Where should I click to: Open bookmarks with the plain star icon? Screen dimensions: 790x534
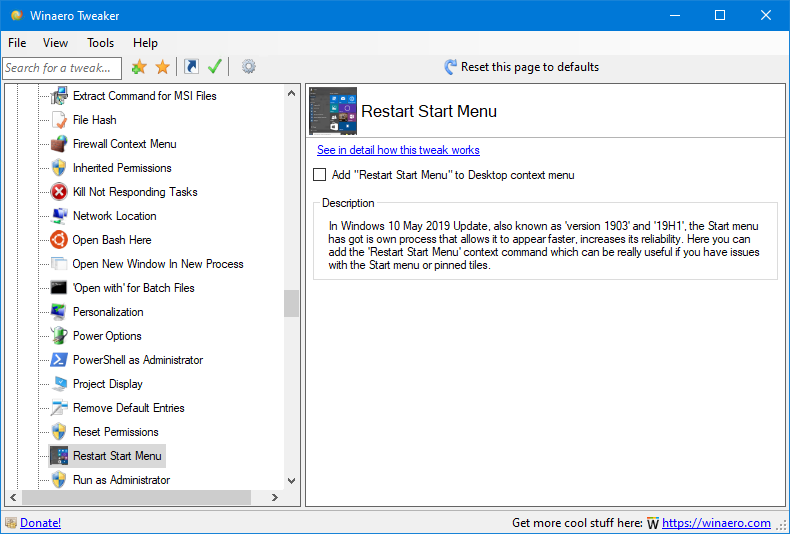click(163, 67)
